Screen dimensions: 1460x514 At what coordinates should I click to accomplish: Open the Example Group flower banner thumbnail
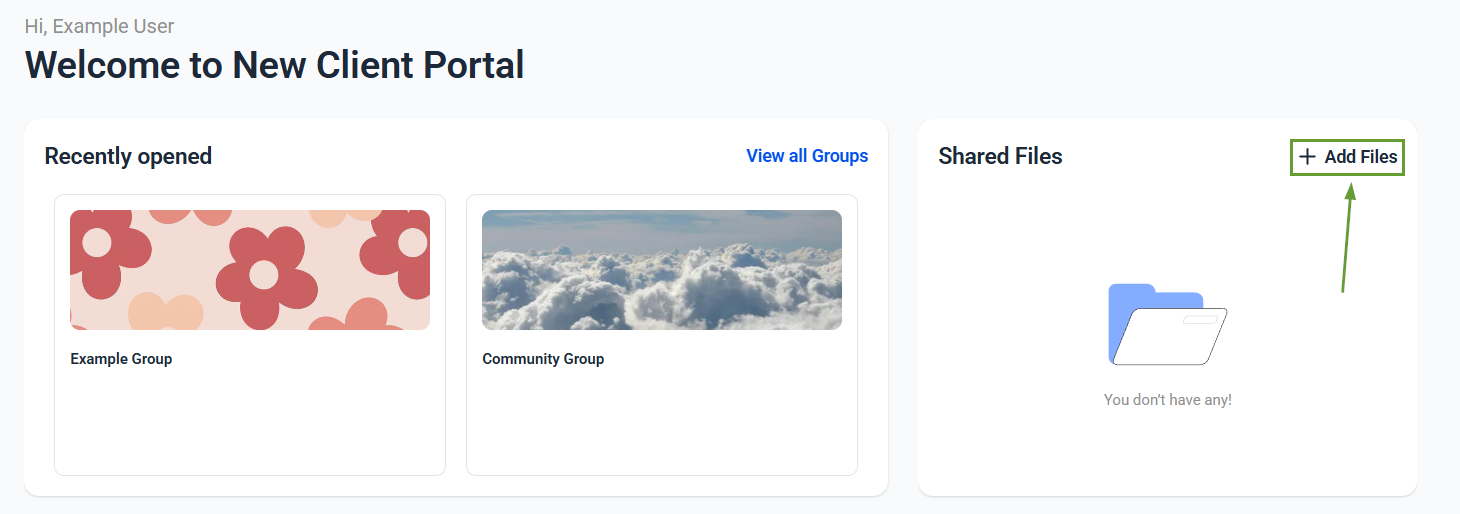[250, 270]
